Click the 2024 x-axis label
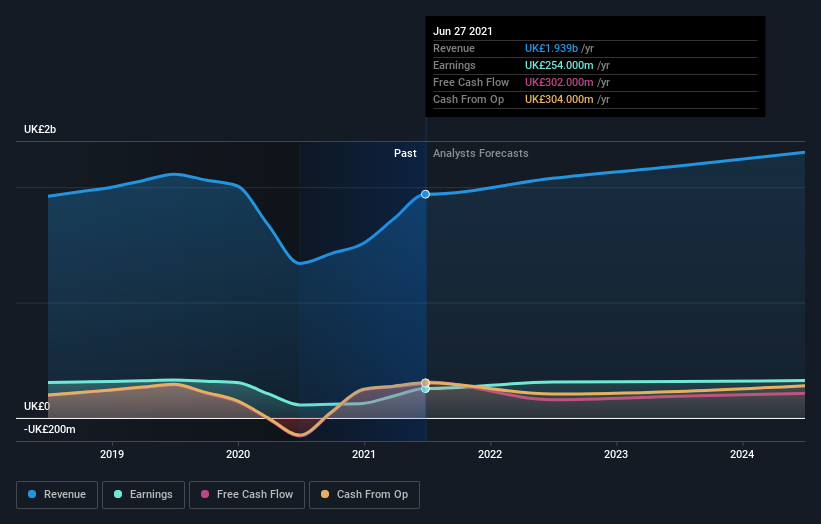 click(x=742, y=454)
